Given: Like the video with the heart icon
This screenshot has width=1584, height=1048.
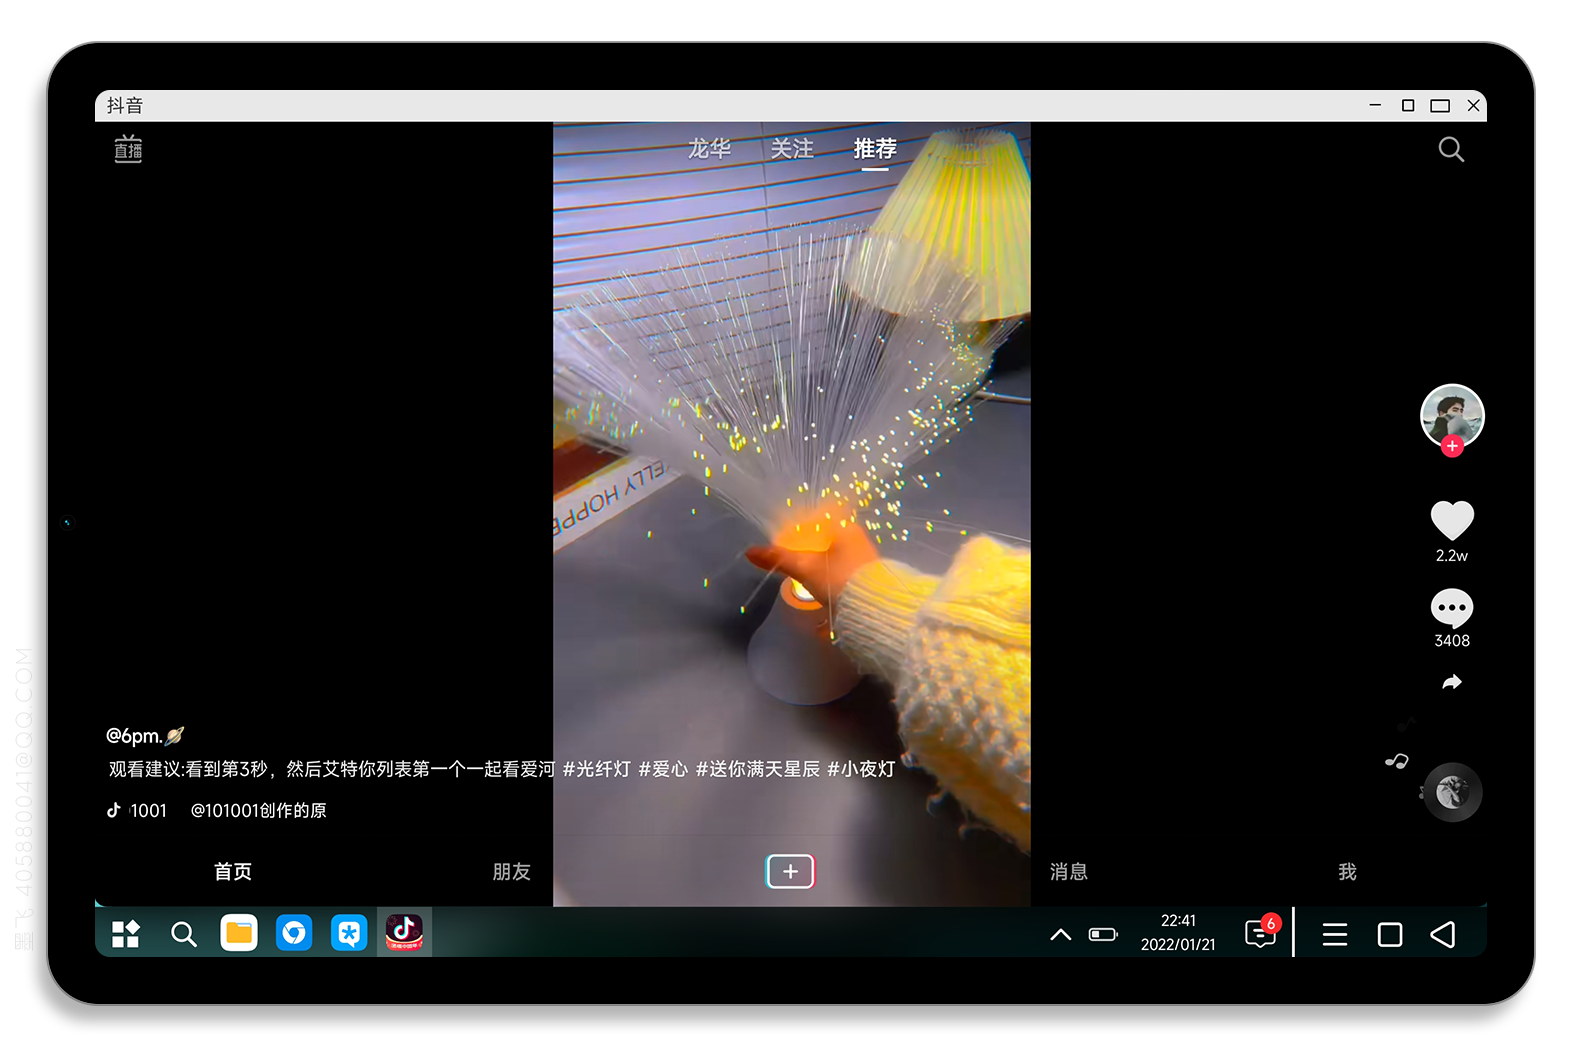Looking at the screenshot, I should click(x=1452, y=520).
